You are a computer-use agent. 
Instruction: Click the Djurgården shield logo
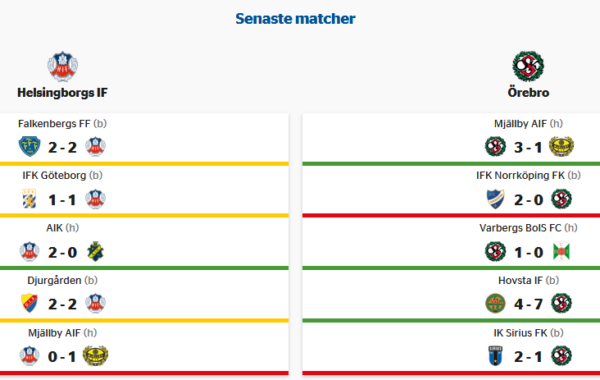coord(29,303)
